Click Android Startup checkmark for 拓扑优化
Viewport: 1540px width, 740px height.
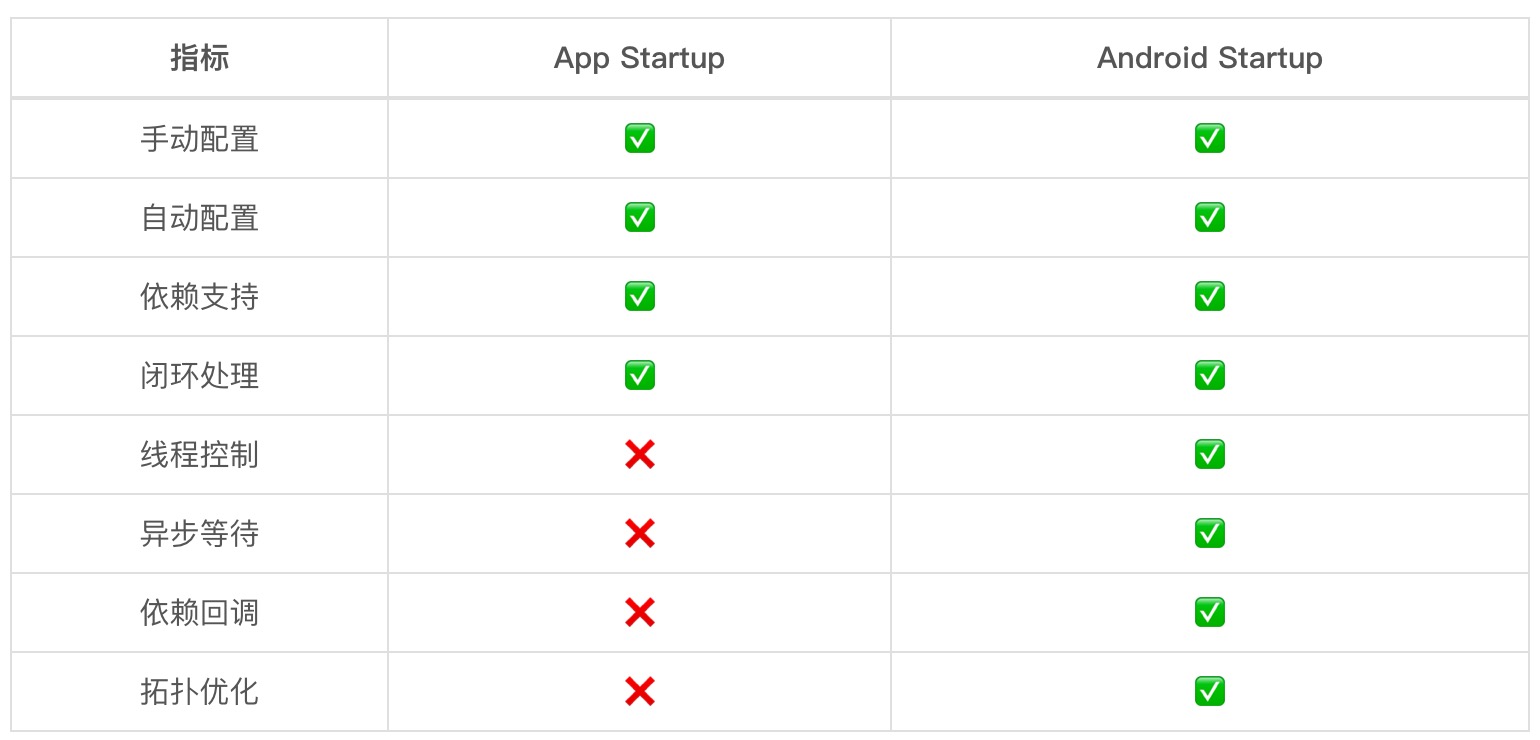tap(1209, 691)
